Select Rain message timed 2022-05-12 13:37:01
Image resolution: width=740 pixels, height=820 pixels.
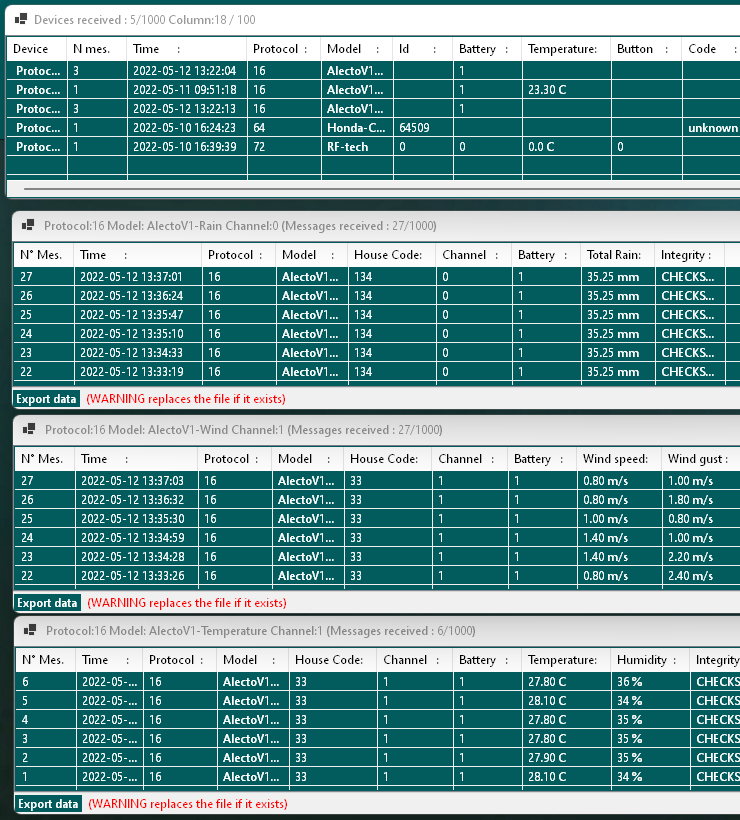pyautogui.click(x=377, y=277)
